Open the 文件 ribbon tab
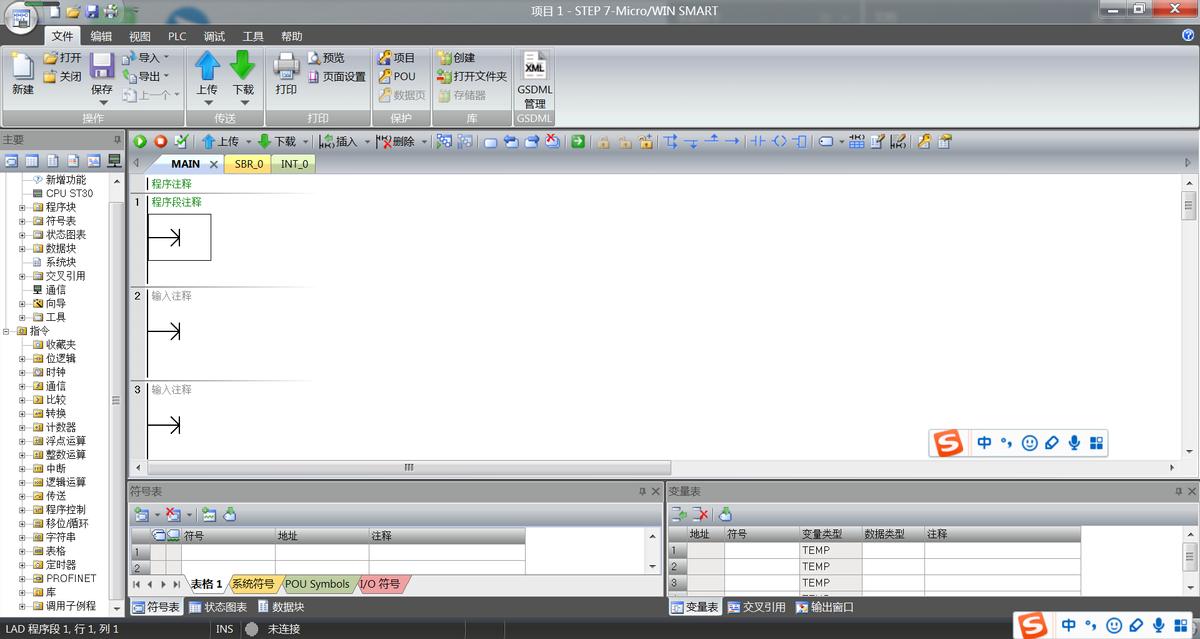Image resolution: width=1200 pixels, height=639 pixels. [x=63, y=36]
